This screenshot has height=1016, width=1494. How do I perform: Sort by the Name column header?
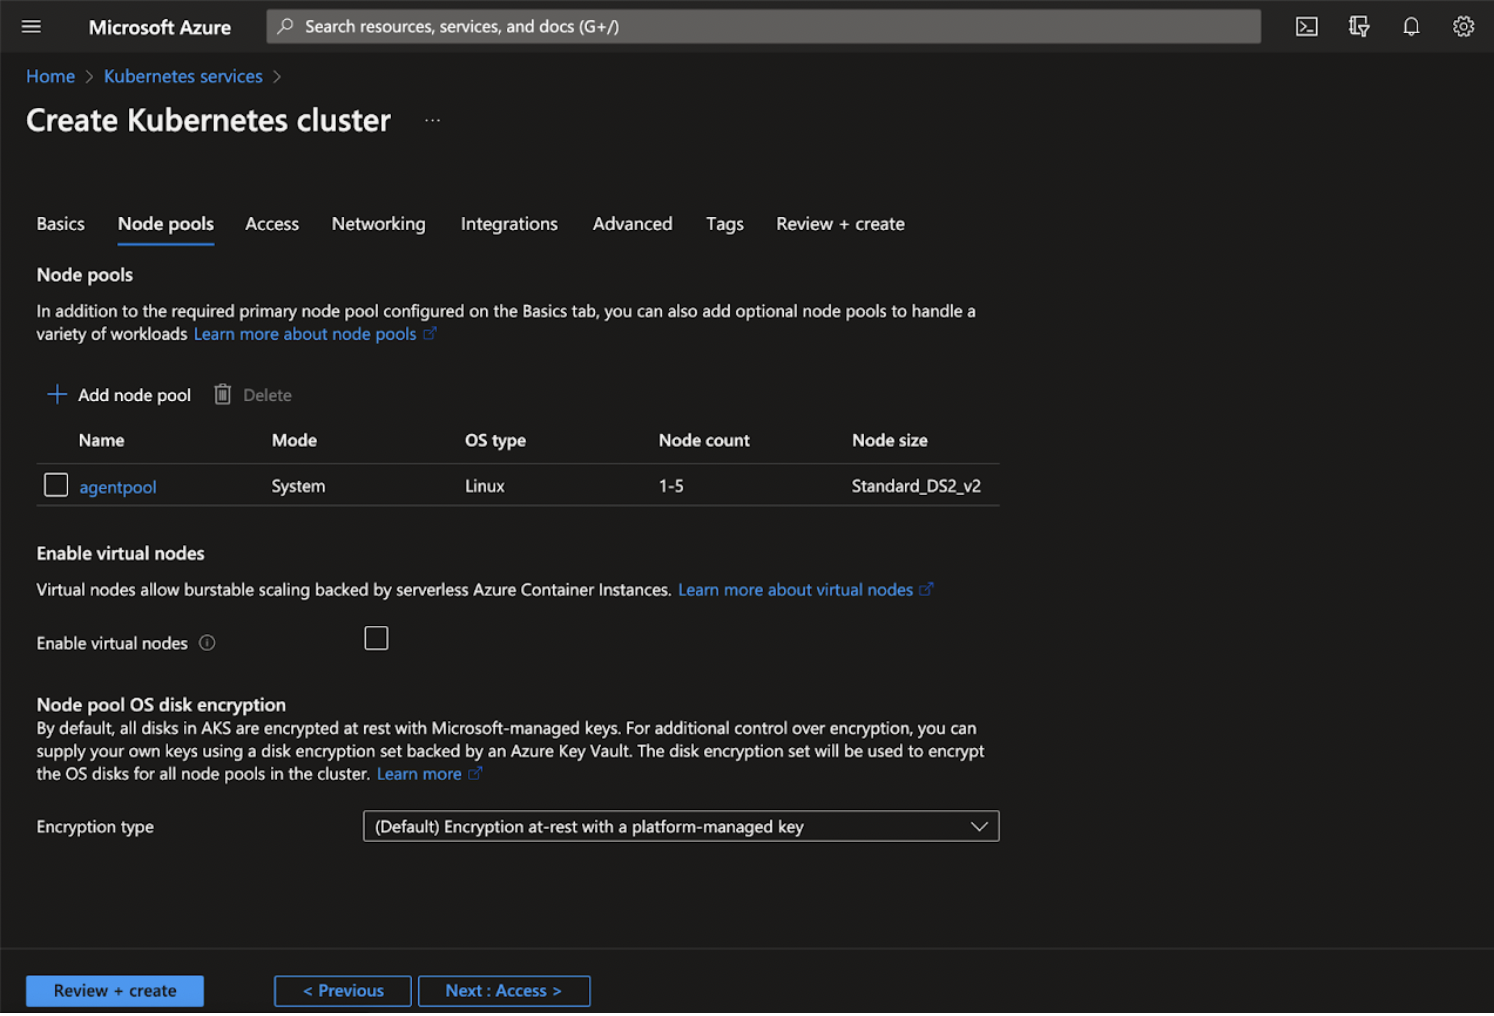[101, 440]
